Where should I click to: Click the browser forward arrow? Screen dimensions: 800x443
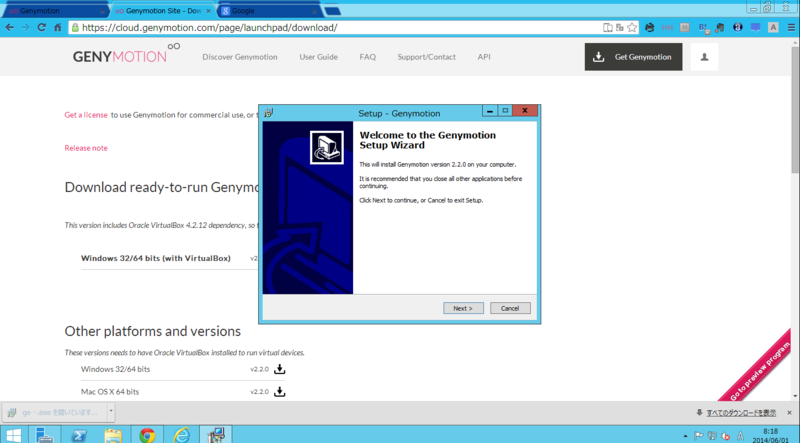[26, 28]
